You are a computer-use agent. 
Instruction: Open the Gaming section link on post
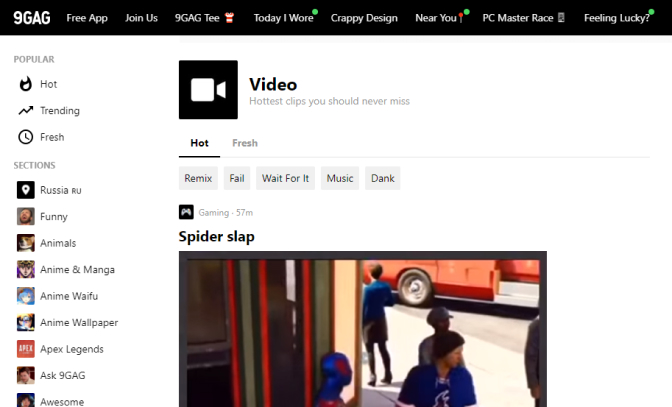213,212
